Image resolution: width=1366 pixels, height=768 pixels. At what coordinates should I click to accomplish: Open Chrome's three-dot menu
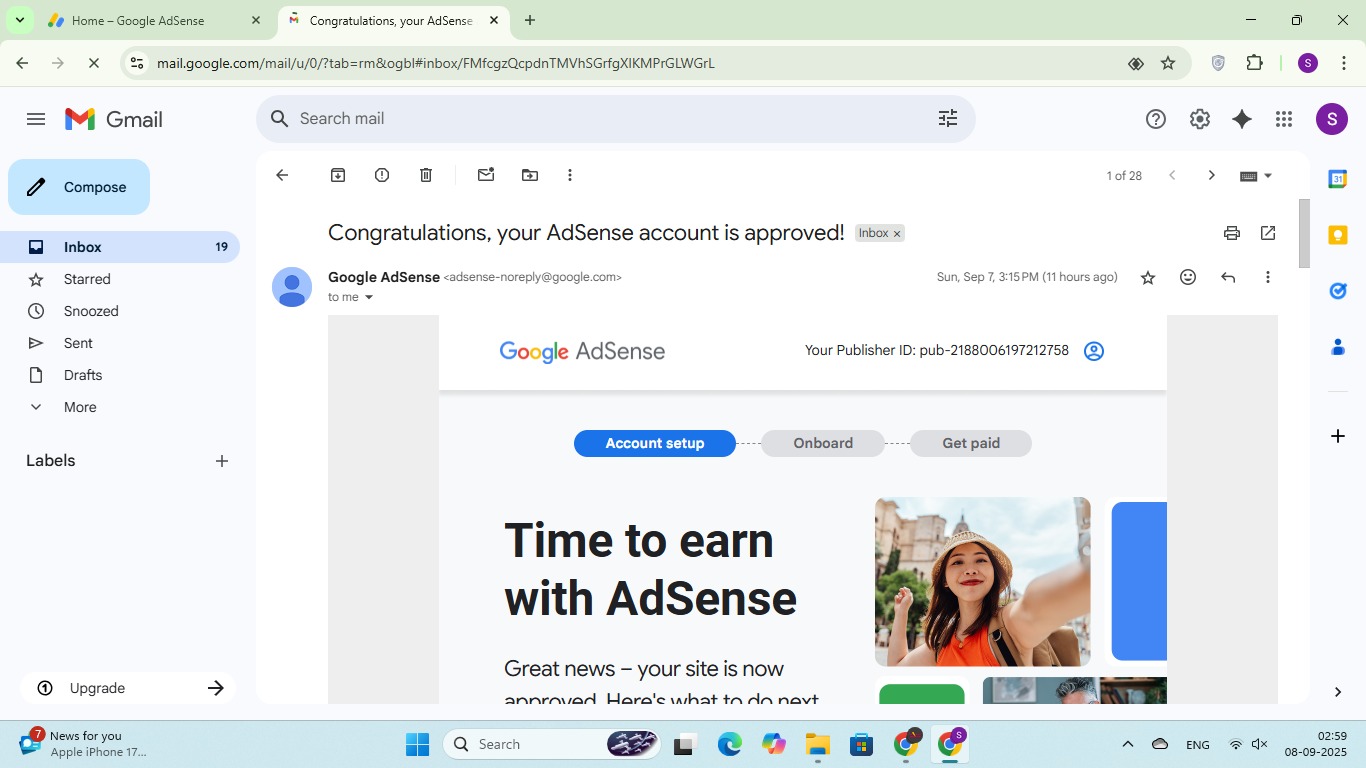pyautogui.click(x=1343, y=63)
